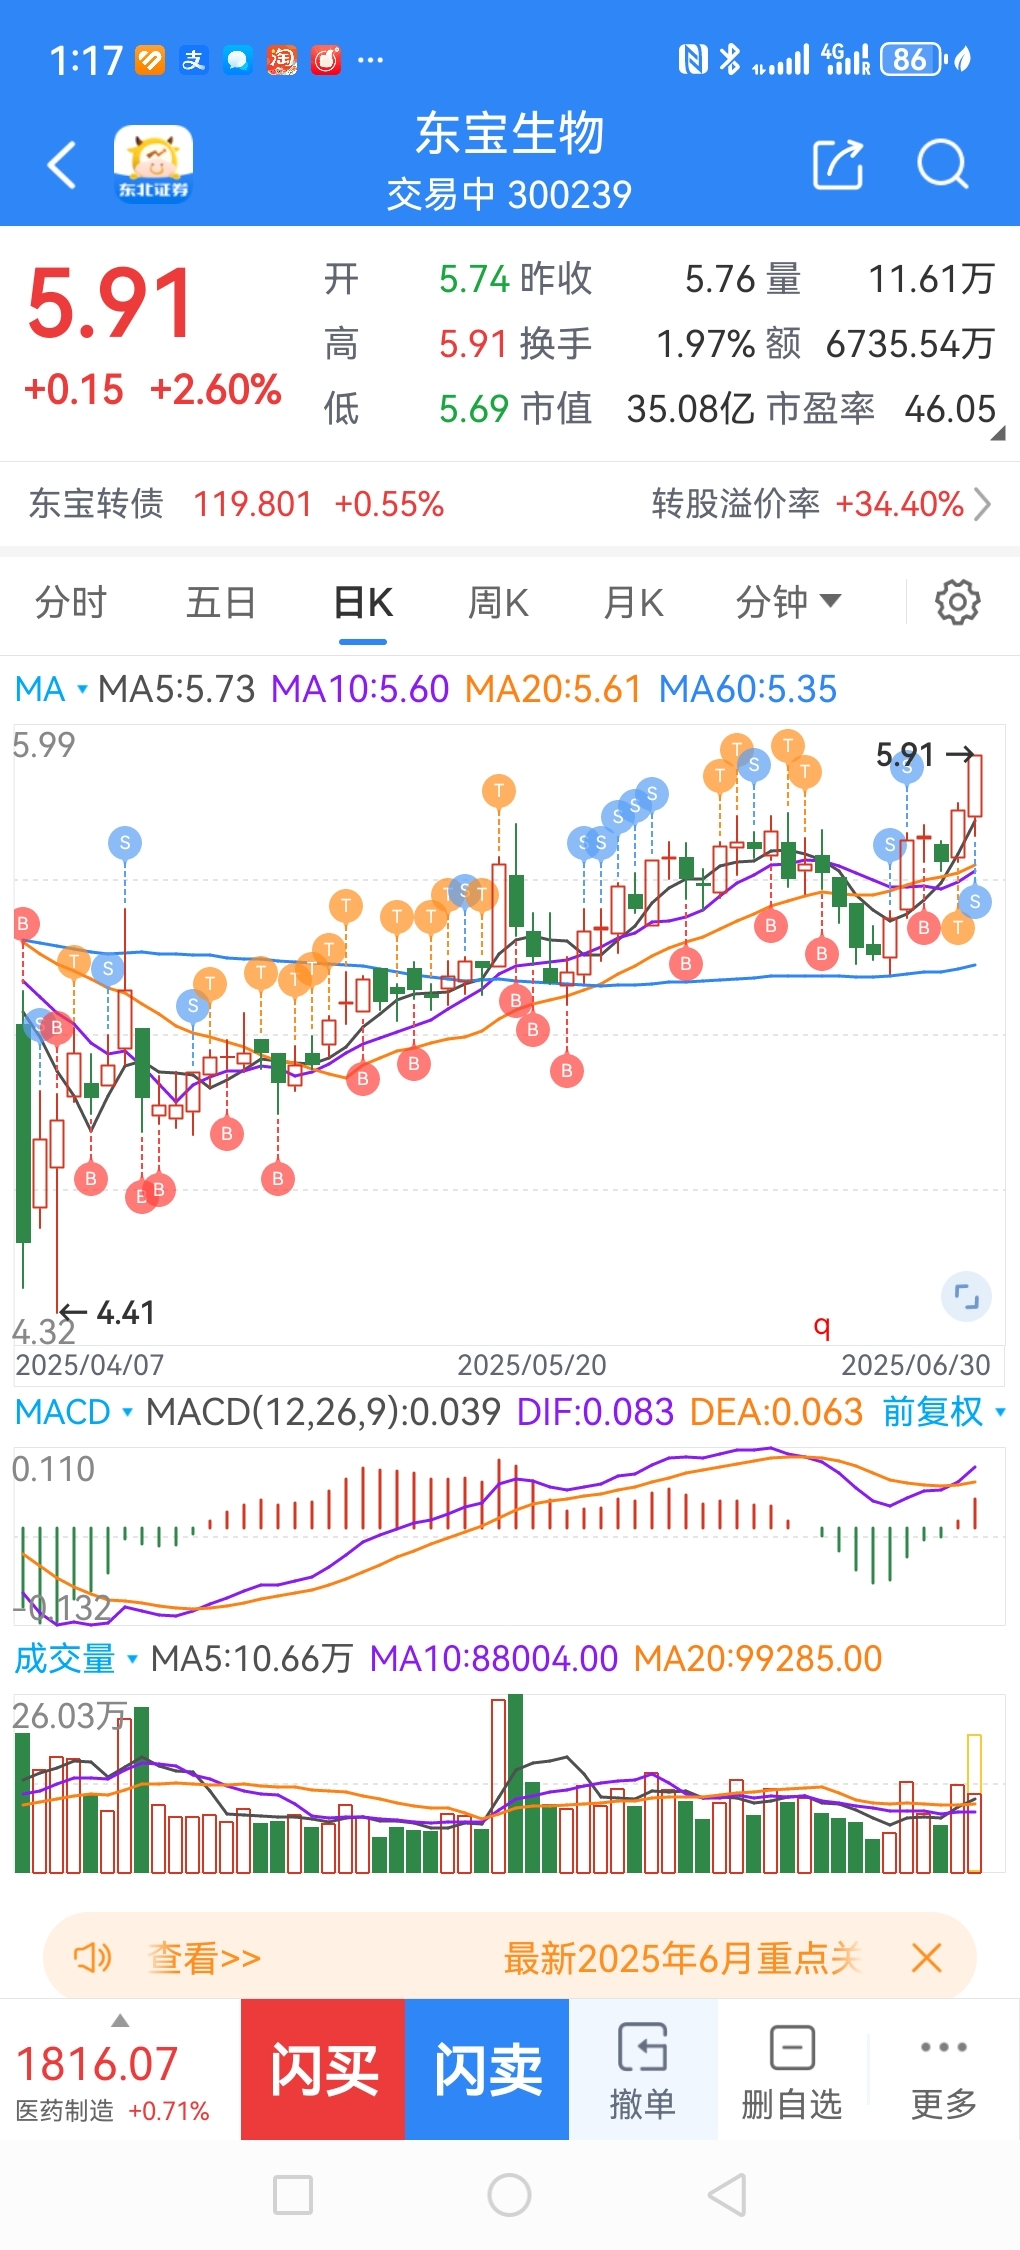The height and width of the screenshot is (2250, 1020).
Task: Tap the 2025/05/20 date label
Action: [x=532, y=1365]
